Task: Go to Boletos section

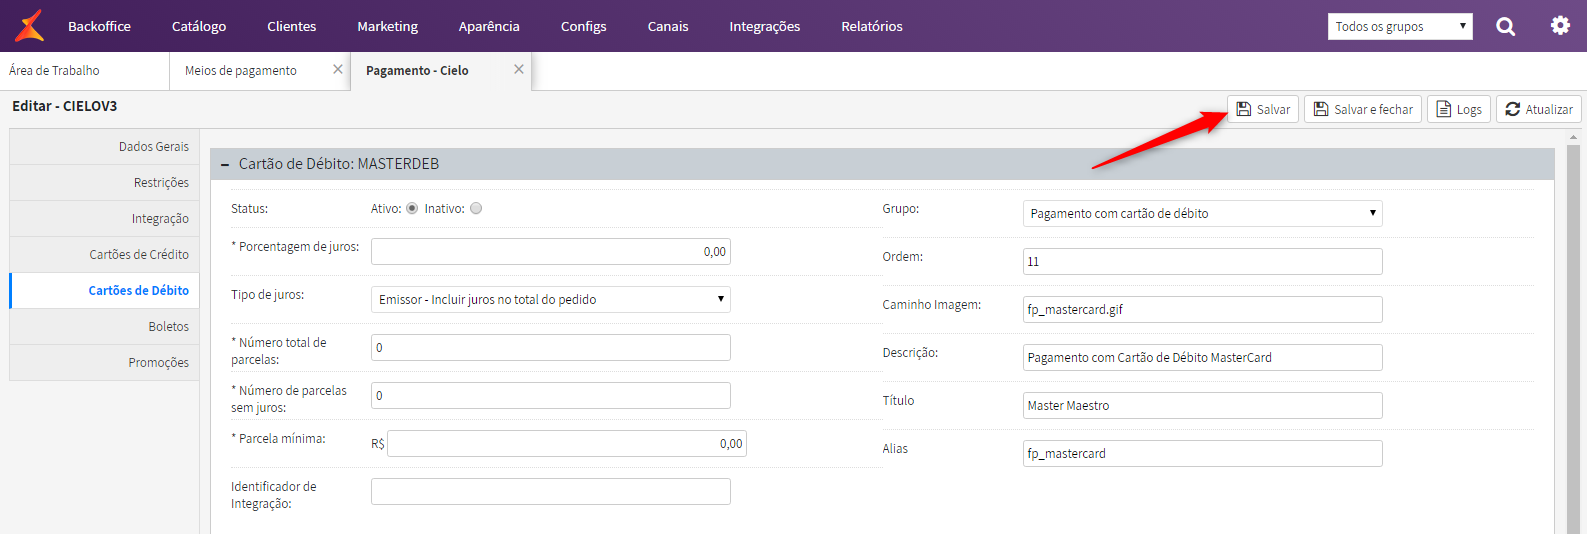Action: 104,326
